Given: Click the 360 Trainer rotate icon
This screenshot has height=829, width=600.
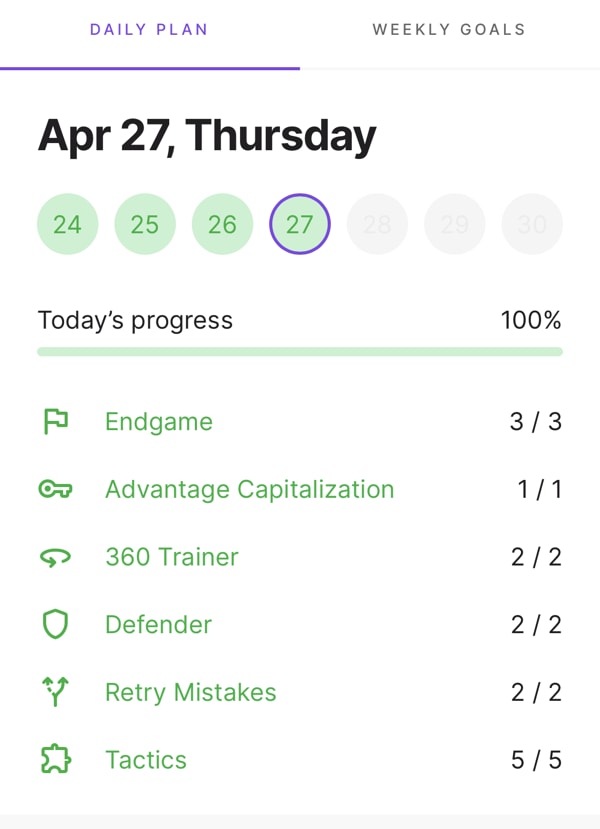Looking at the screenshot, I should [x=56, y=558].
